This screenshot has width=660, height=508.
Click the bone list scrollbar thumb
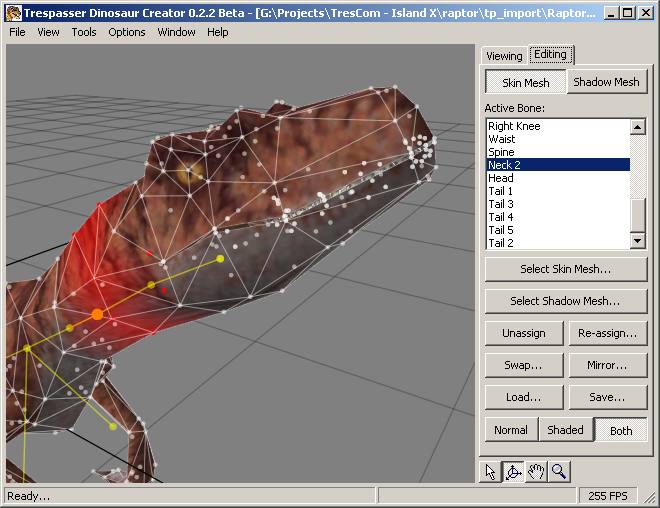click(x=638, y=215)
